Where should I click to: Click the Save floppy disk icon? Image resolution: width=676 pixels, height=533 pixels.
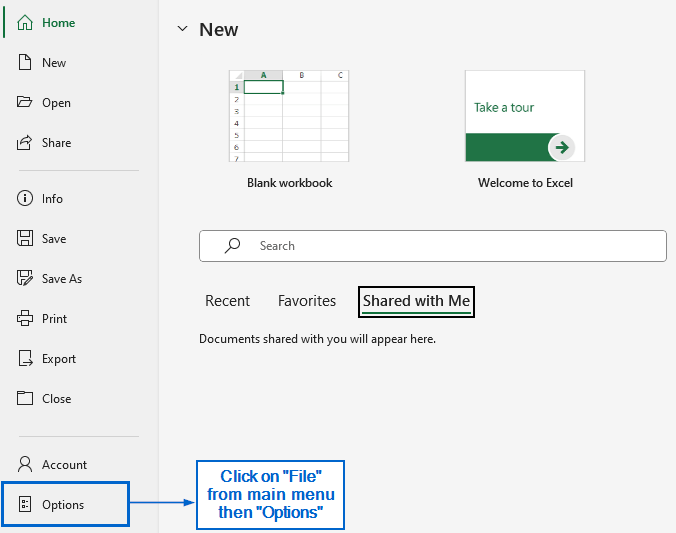[25, 239]
